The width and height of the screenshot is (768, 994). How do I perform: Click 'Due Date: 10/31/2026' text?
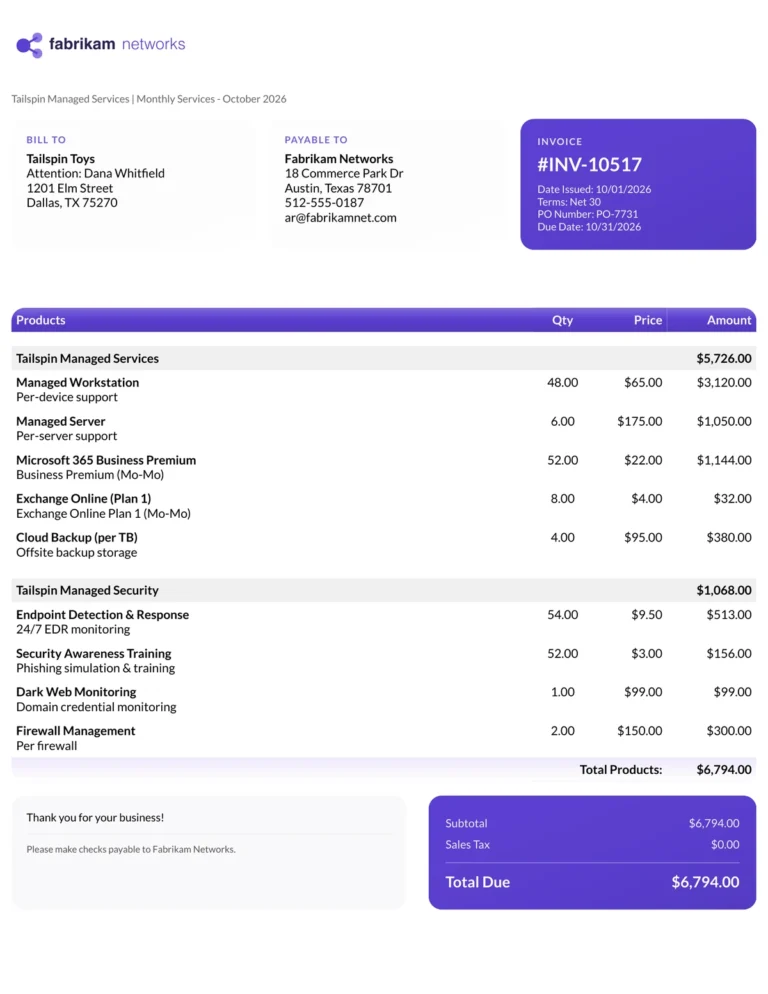point(589,227)
